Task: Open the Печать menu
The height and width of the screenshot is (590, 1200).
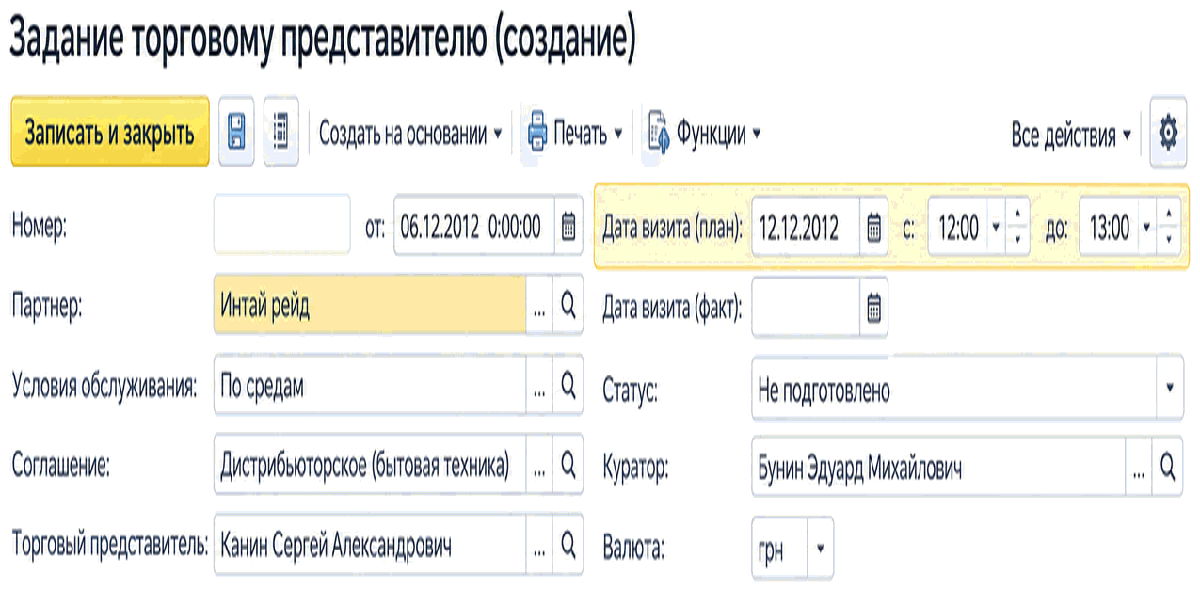Action: pyautogui.click(x=575, y=133)
